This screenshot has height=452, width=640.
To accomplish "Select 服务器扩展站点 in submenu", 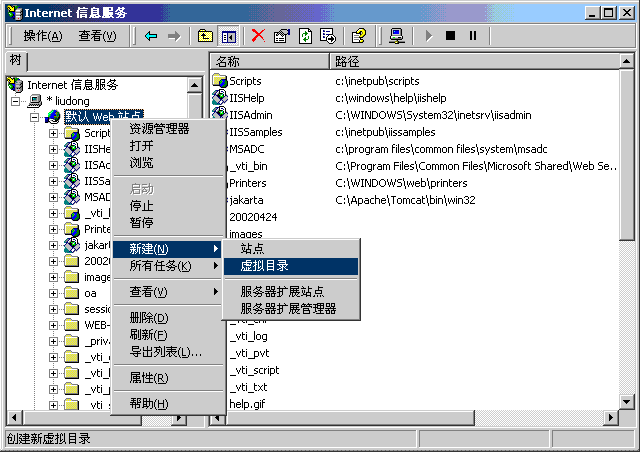I will point(291,292).
